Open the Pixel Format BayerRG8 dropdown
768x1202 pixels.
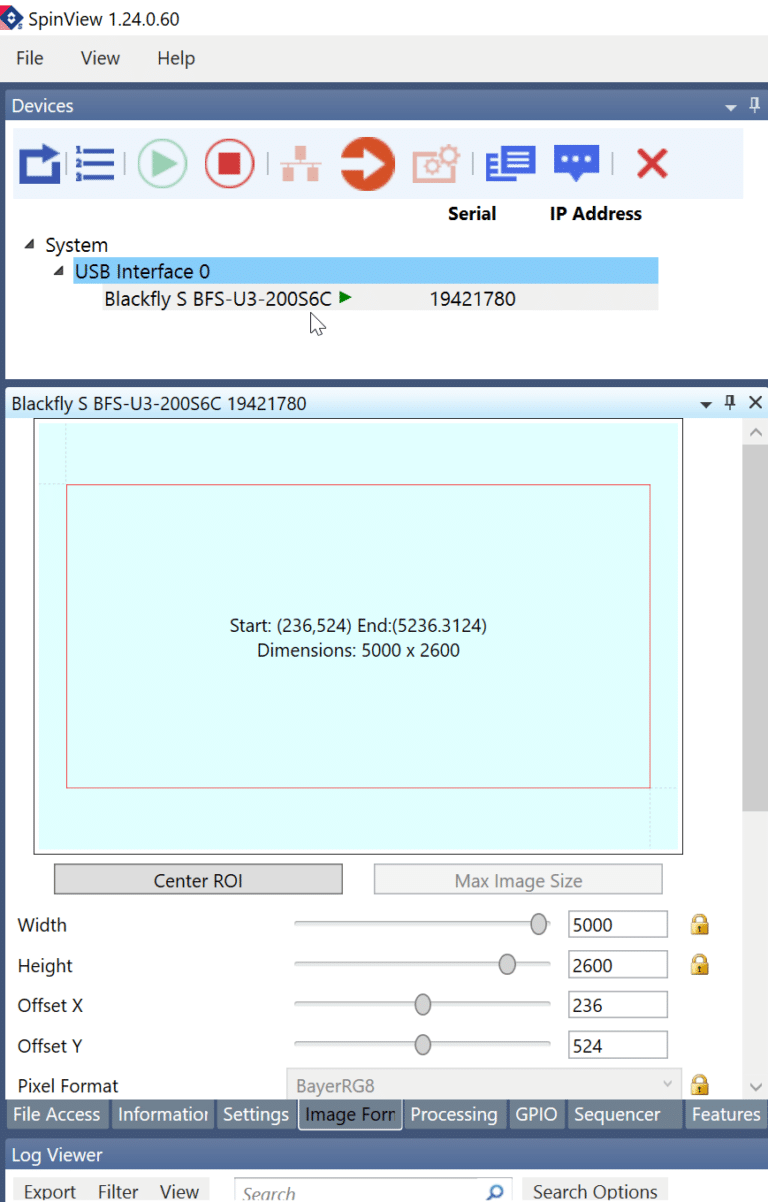[484, 1085]
